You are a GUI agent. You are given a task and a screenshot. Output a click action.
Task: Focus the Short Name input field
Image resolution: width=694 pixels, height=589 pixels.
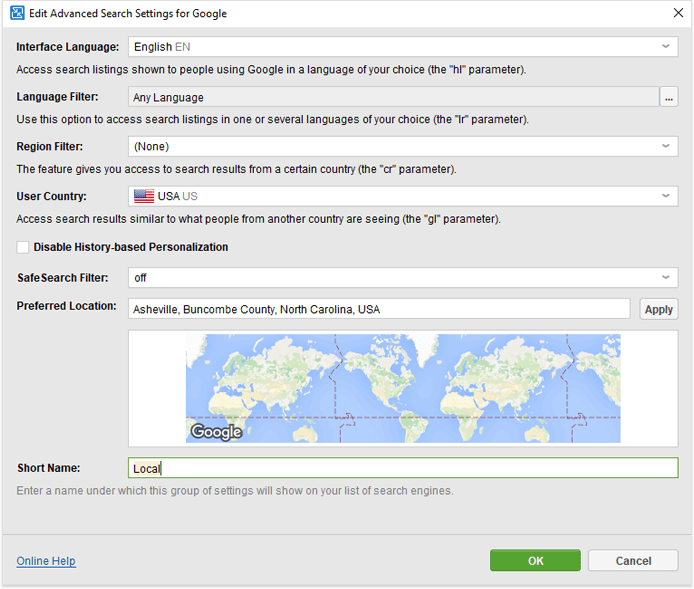(x=403, y=468)
